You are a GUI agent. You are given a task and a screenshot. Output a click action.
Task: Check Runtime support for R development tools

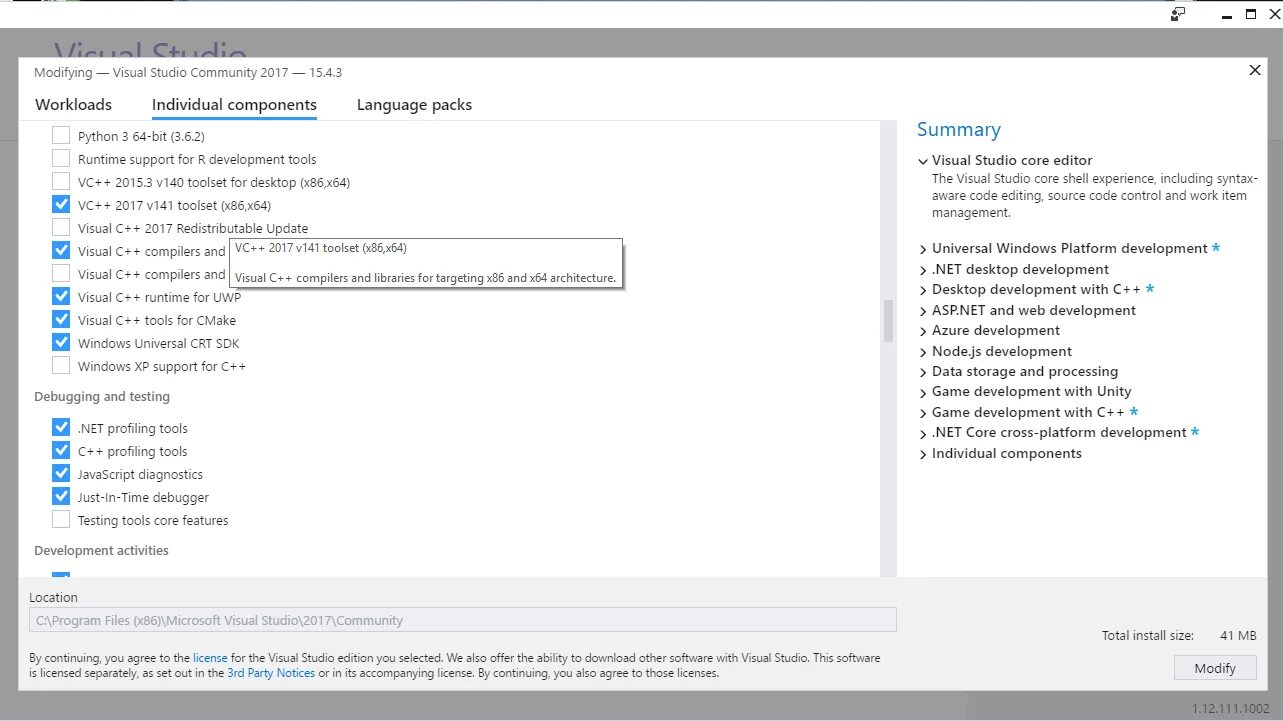(61, 159)
